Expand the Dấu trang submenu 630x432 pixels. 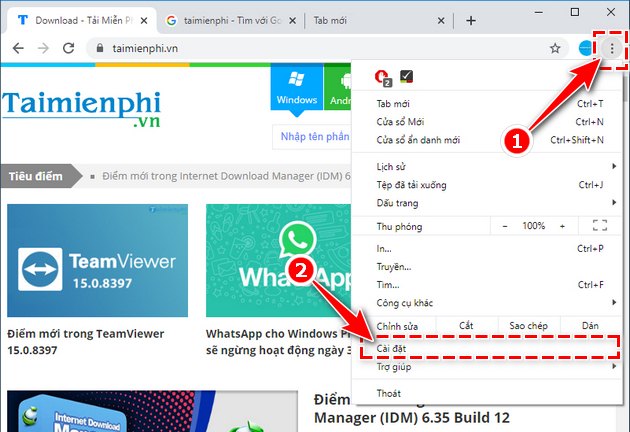487,203
